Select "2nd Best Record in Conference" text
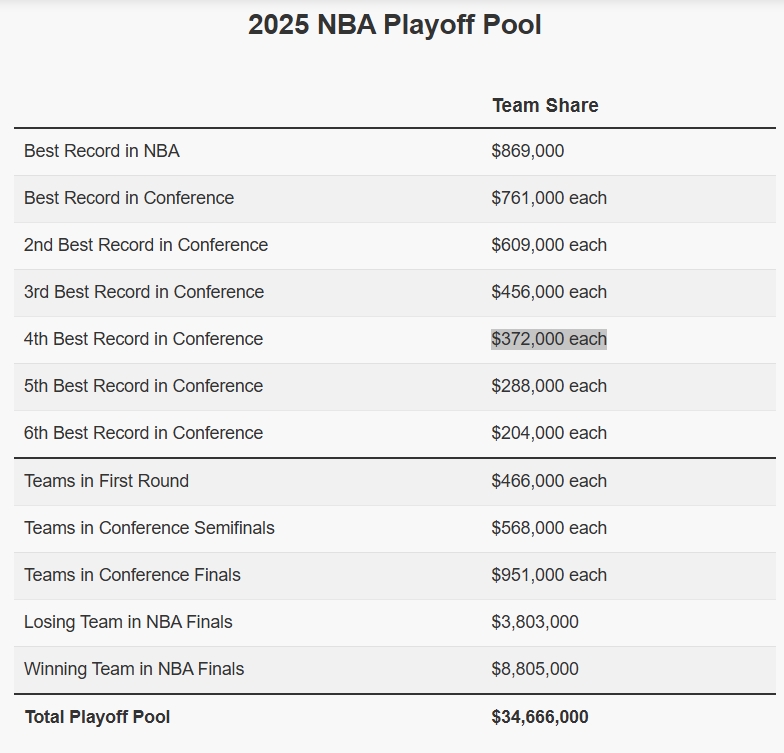 (x=146, y=246)
